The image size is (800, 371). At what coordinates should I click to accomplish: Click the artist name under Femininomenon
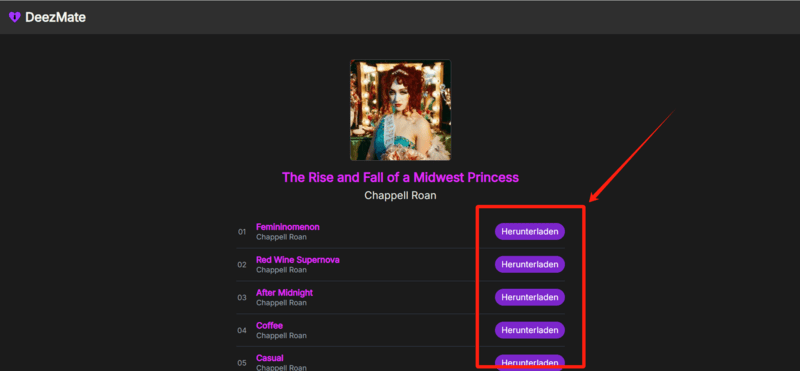click(x=281, y=237)
